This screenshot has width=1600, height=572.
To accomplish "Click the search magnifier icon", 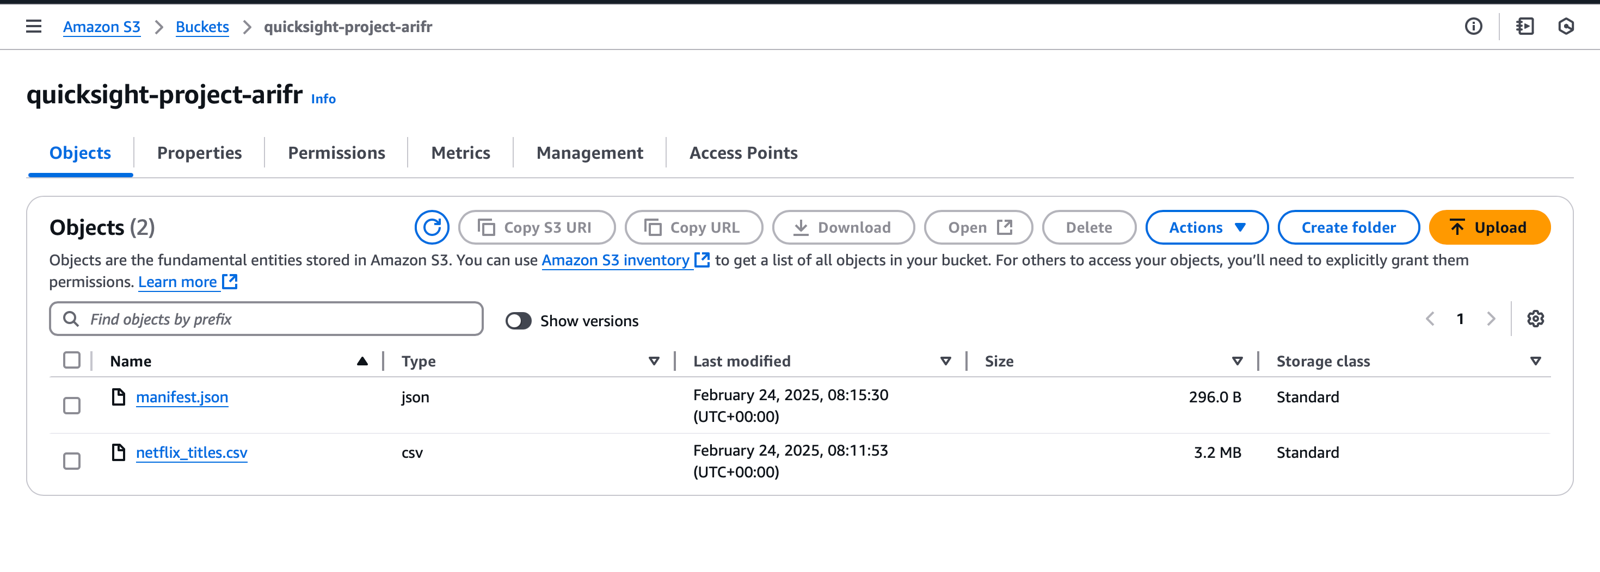I will coord(71,319).
